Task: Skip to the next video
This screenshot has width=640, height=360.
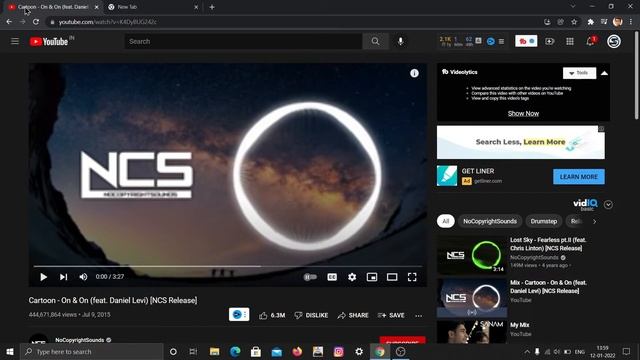Action: click(x=63, y=277)
